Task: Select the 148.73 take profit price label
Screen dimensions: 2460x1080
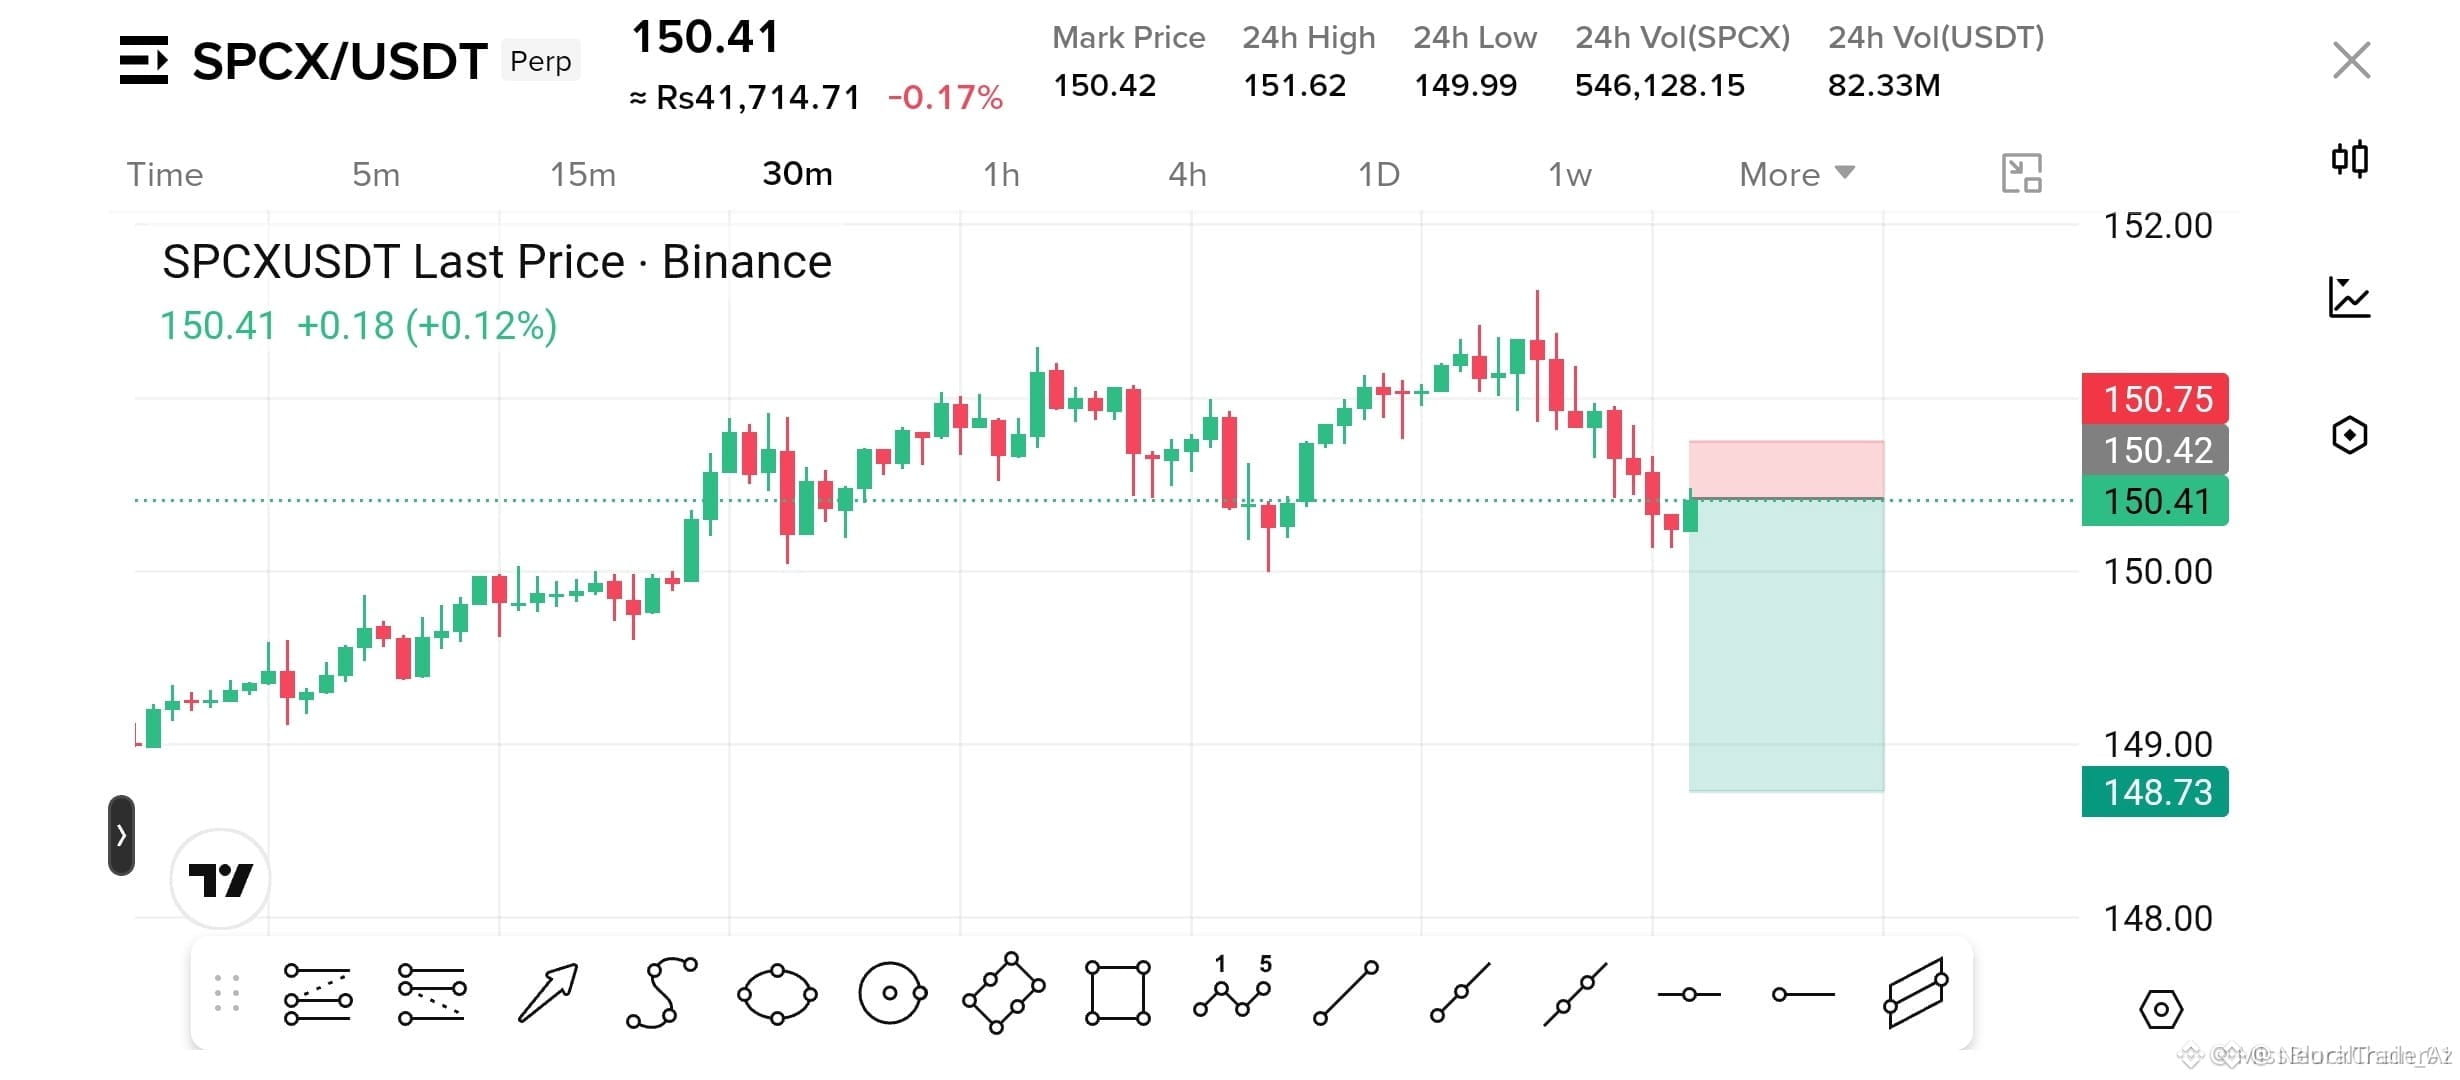Action: pos(2155,792)
